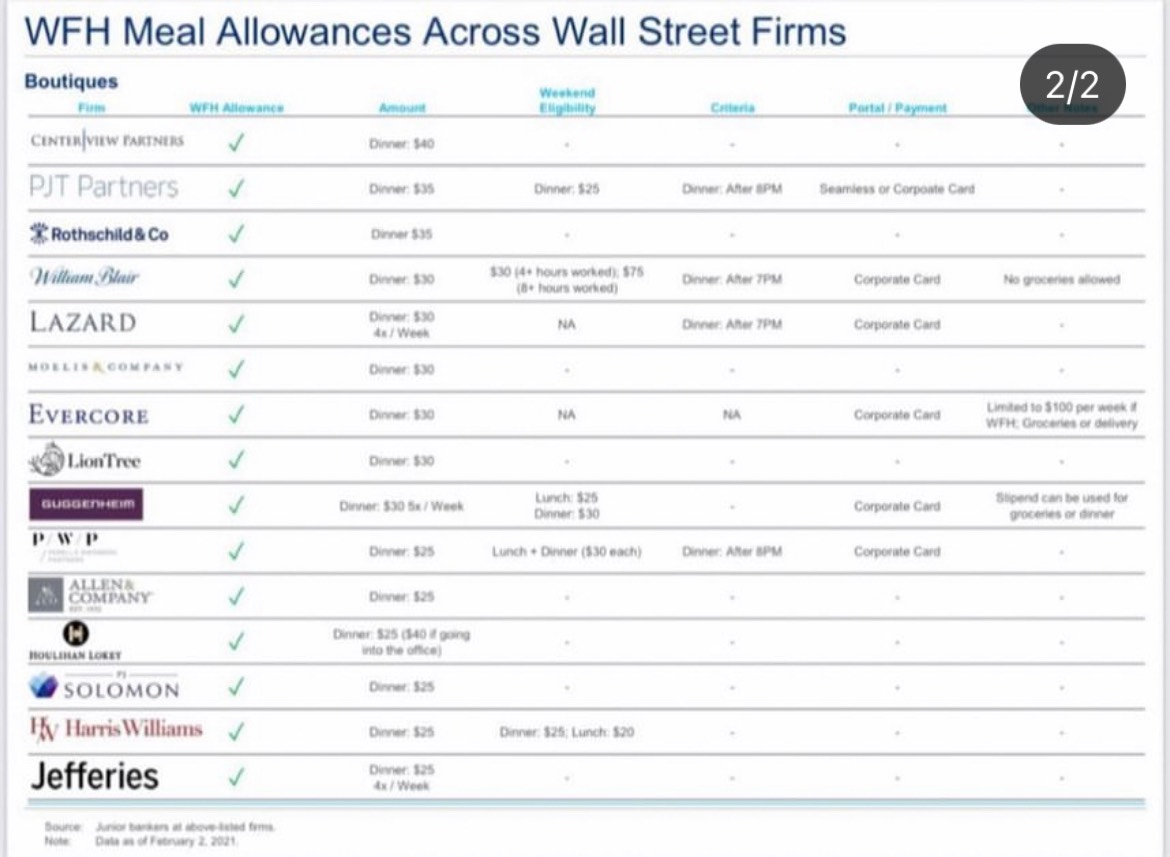
Task: Click the Weekend Eligibility column header
Action: click(x=567, y=101)
